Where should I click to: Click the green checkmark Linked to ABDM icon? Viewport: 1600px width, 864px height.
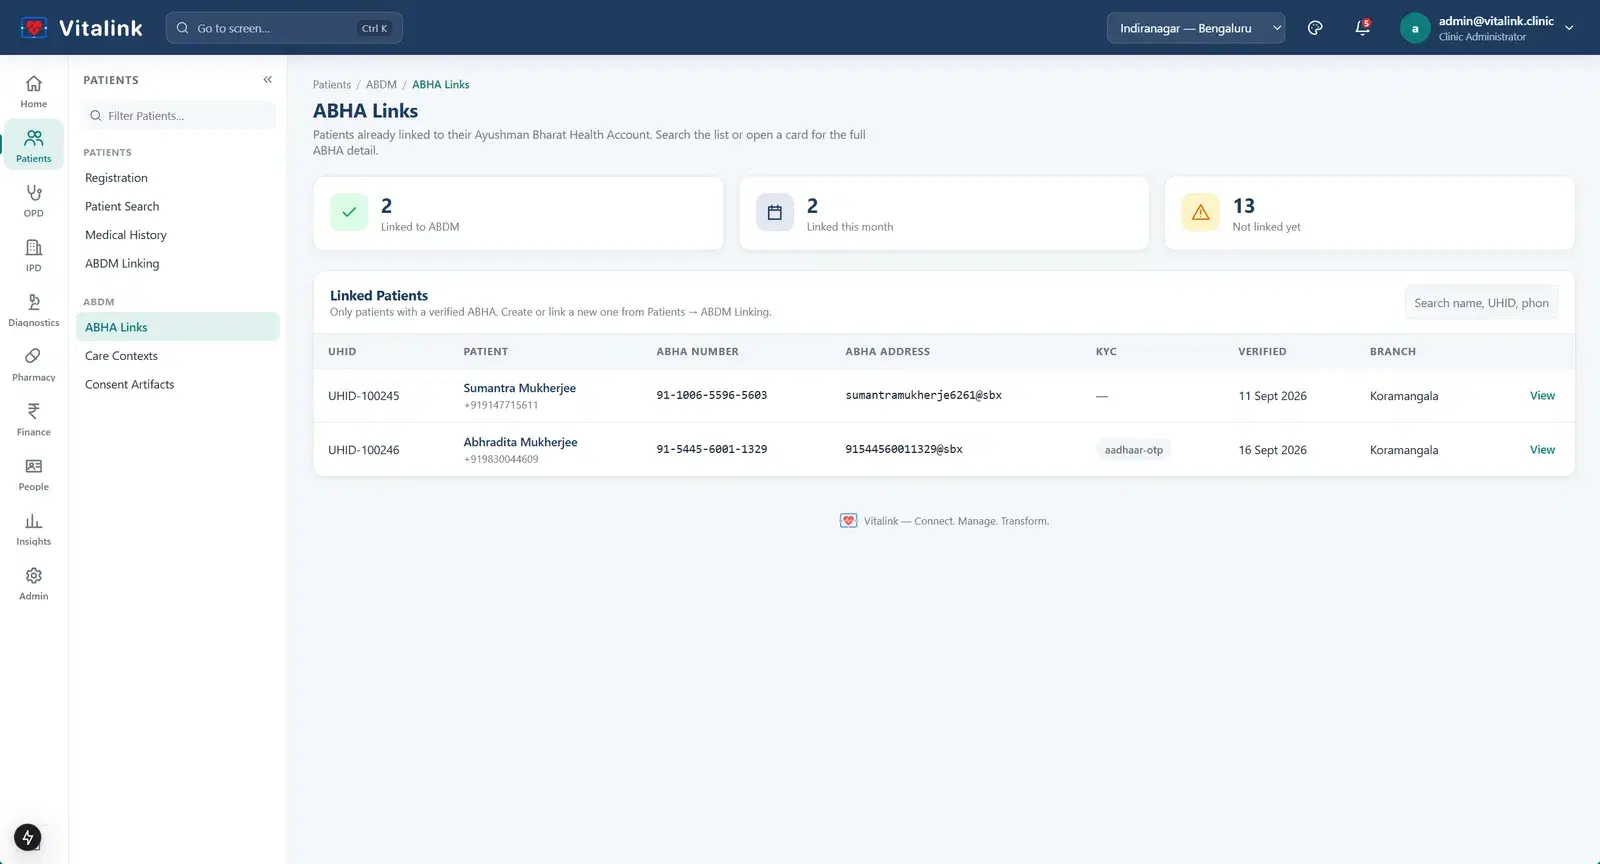[349, 212]
